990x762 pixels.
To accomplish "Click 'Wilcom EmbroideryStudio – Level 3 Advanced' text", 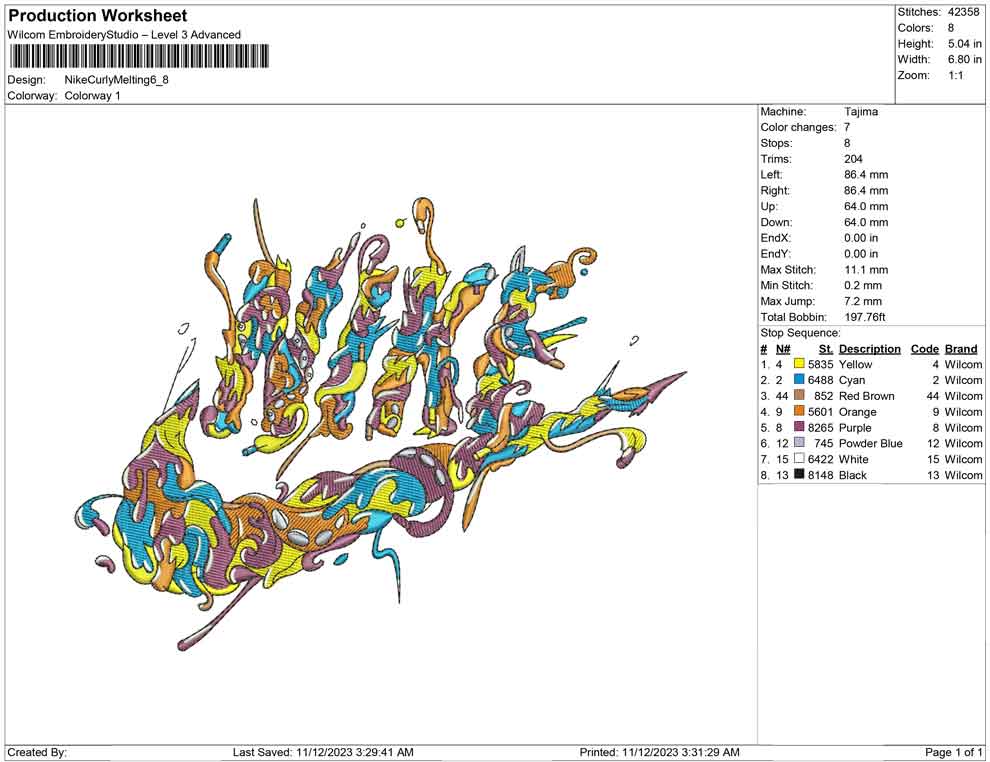I will click(x=124, y=35).
